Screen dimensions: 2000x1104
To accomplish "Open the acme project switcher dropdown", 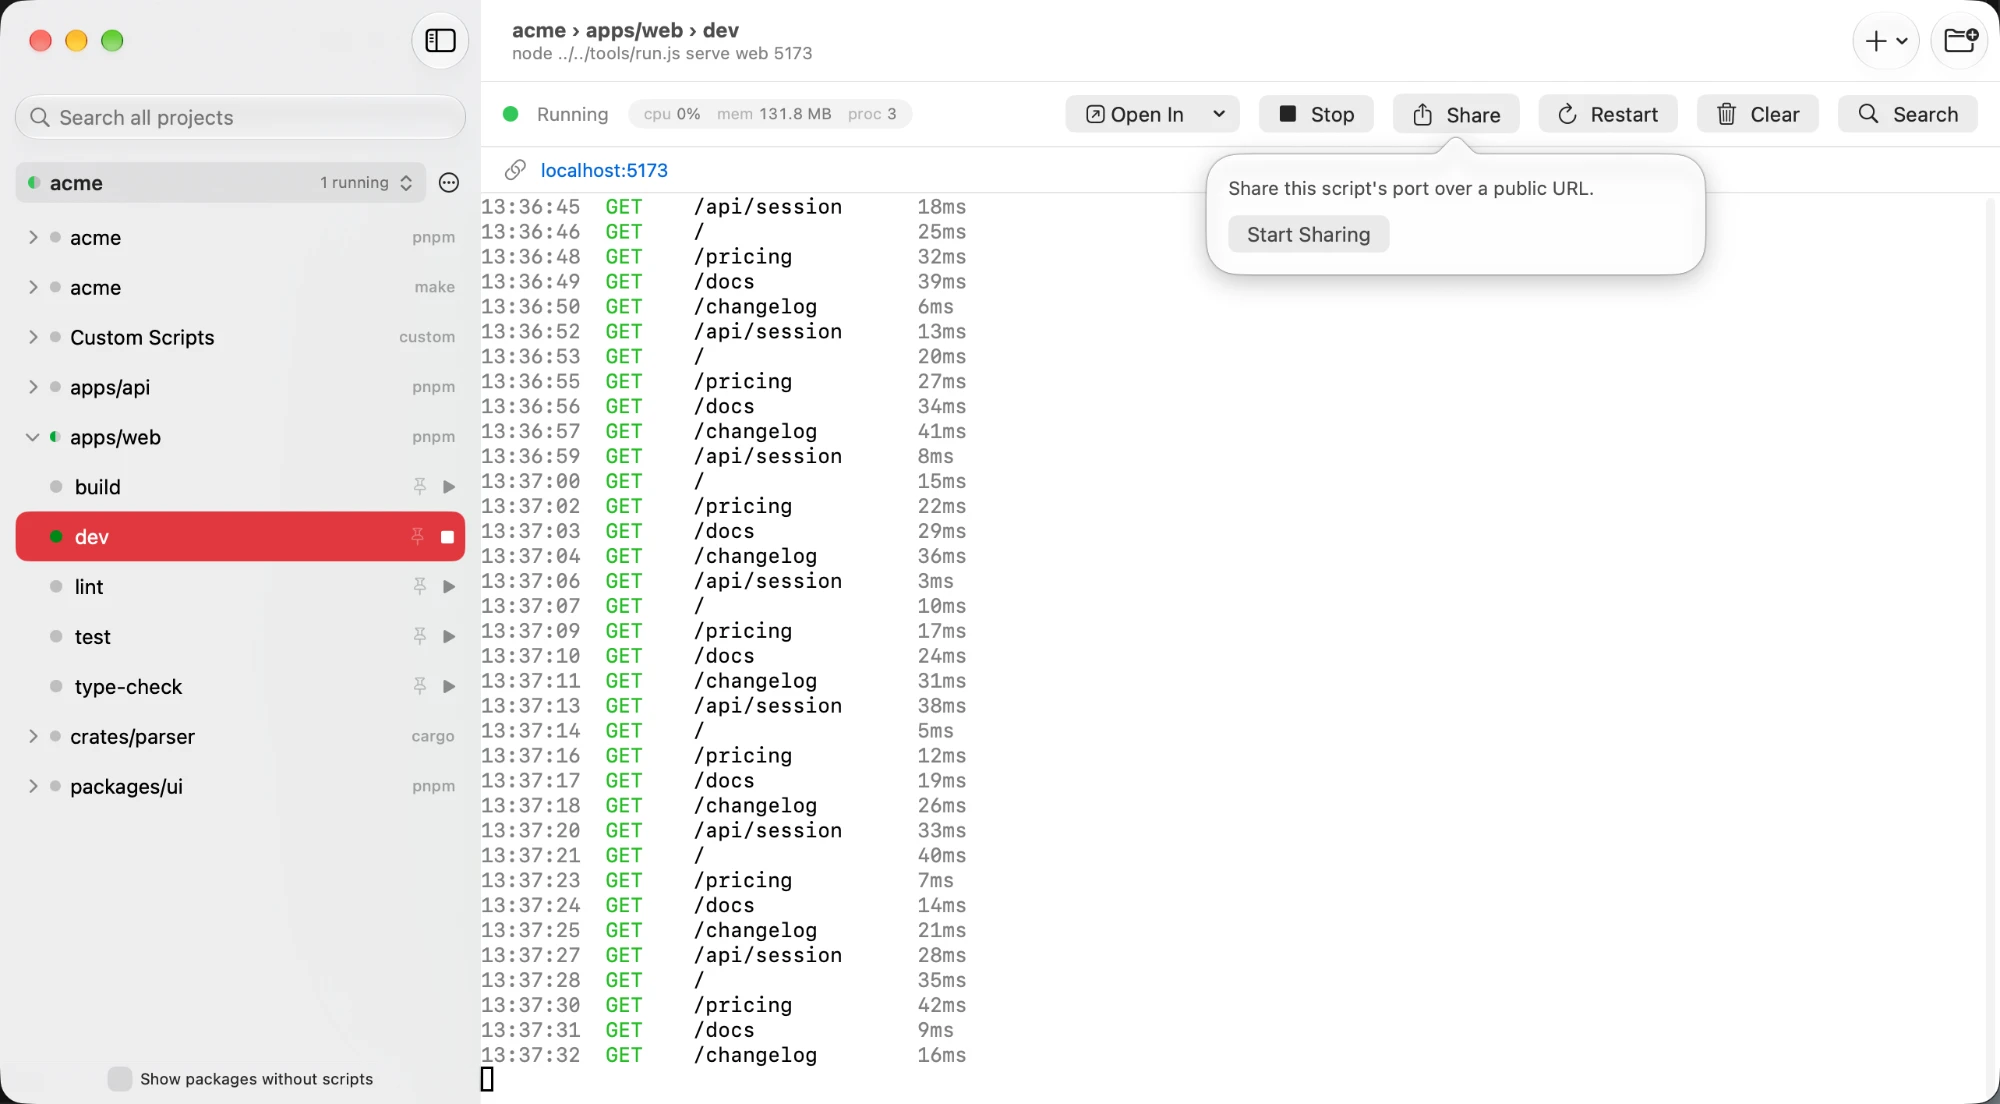I will (x=221, y=182).
